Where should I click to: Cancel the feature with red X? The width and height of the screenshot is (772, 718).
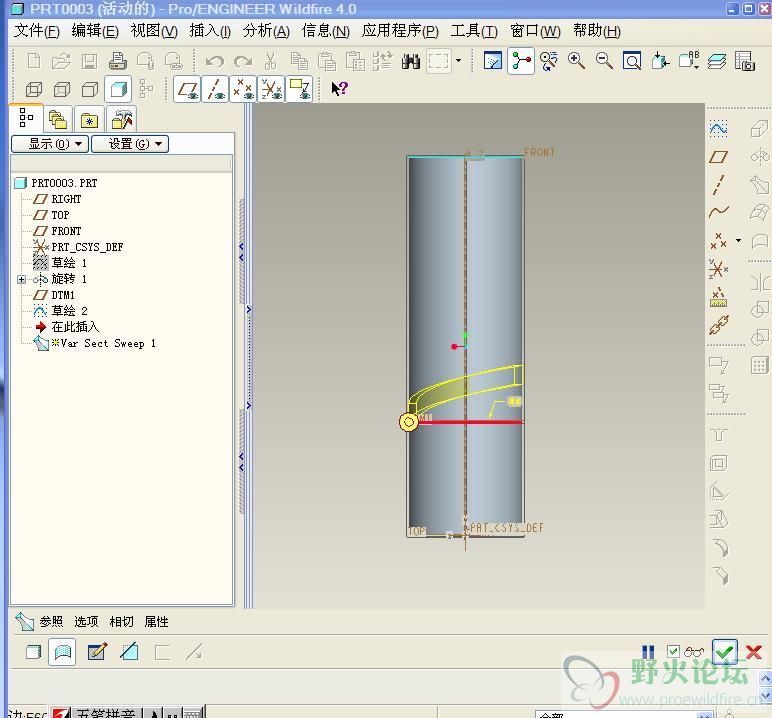coord(754,652)
